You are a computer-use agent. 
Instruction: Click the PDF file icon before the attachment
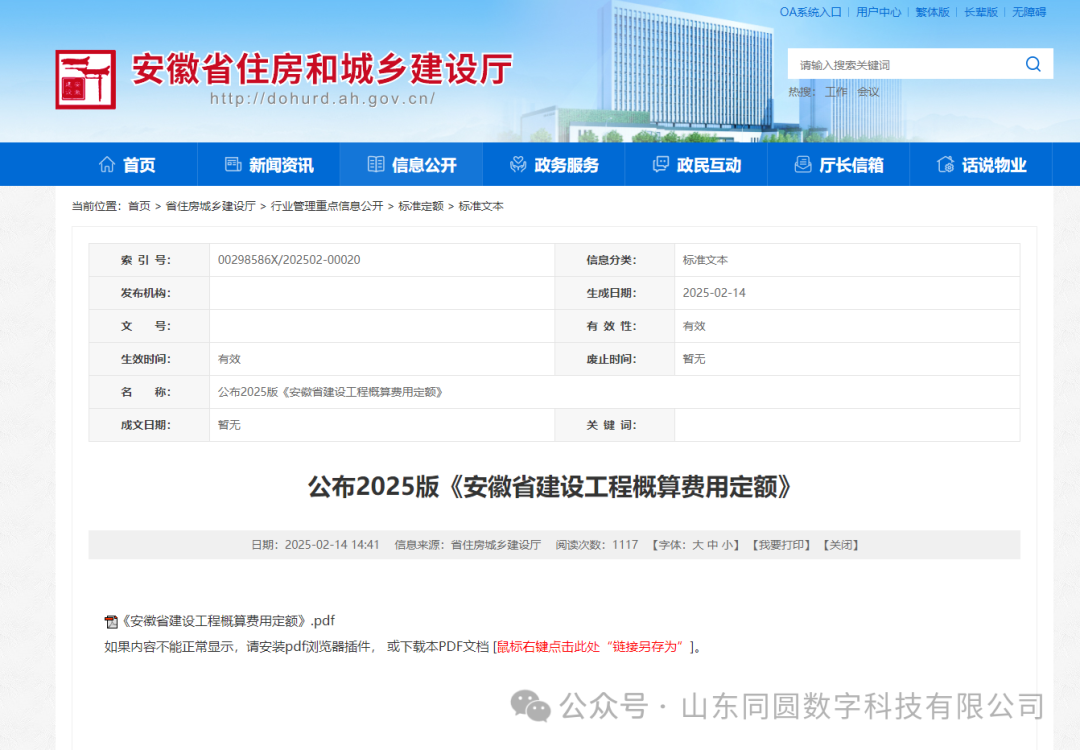tap(111, 621)
